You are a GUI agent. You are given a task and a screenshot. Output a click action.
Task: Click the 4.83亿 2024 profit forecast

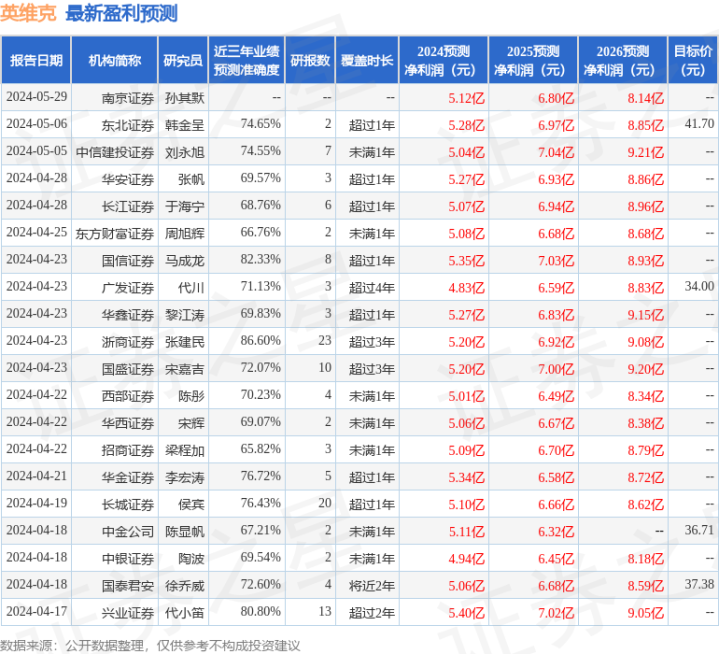[466, 287]
